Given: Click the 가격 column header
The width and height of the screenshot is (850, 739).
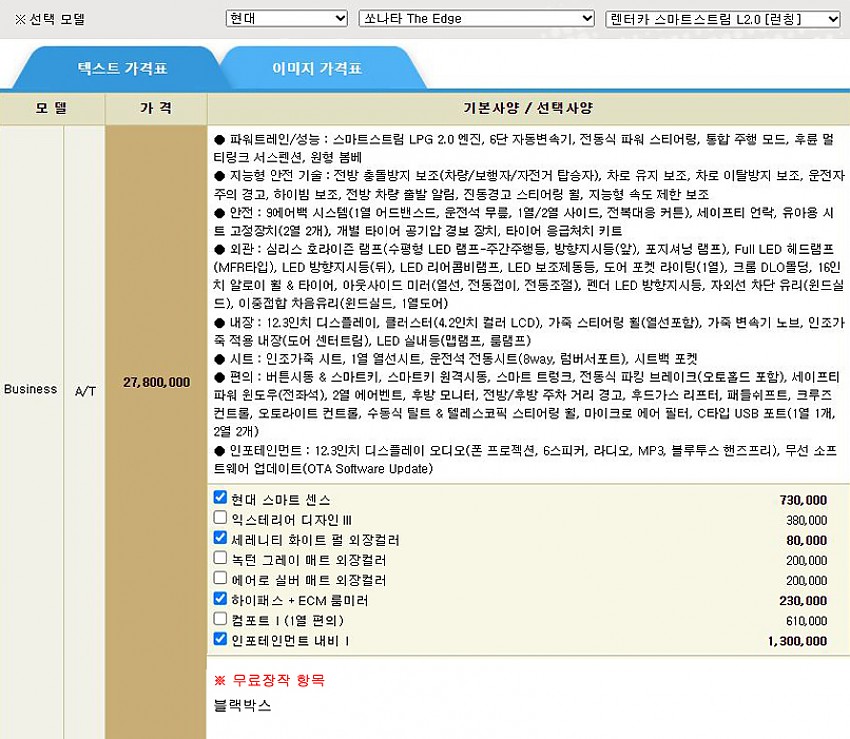Looking at the screenshot, I should 156,108.
